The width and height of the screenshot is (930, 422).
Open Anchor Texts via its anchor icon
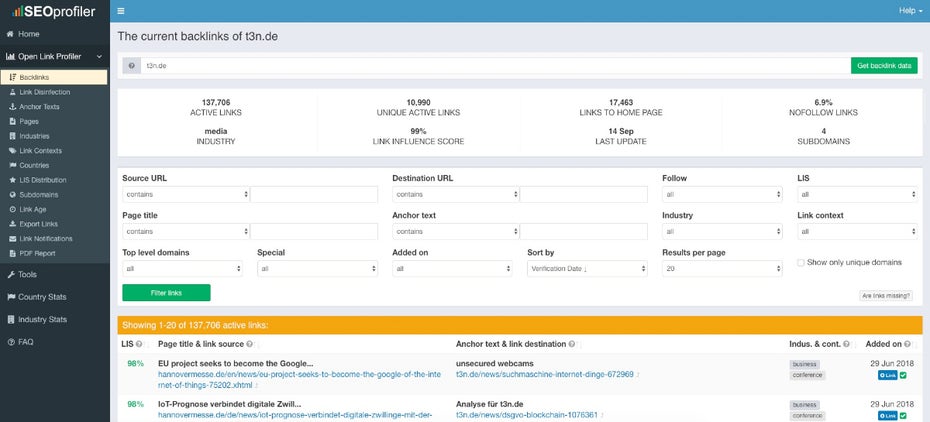click(x=13, y=107)
